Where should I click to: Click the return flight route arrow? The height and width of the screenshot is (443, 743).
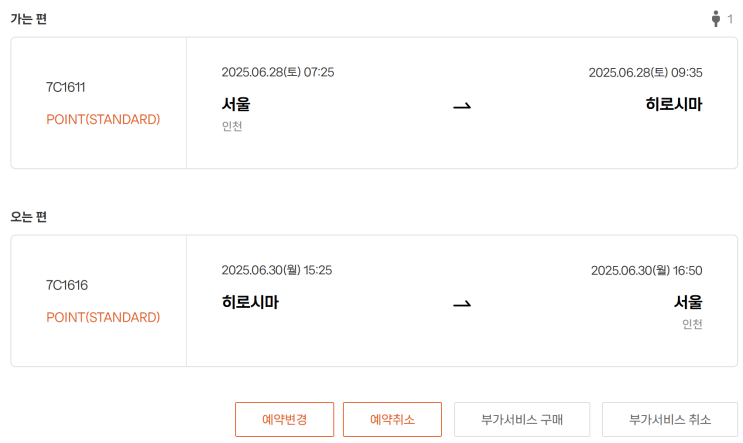pyautogui.click(x=461, y=303)
